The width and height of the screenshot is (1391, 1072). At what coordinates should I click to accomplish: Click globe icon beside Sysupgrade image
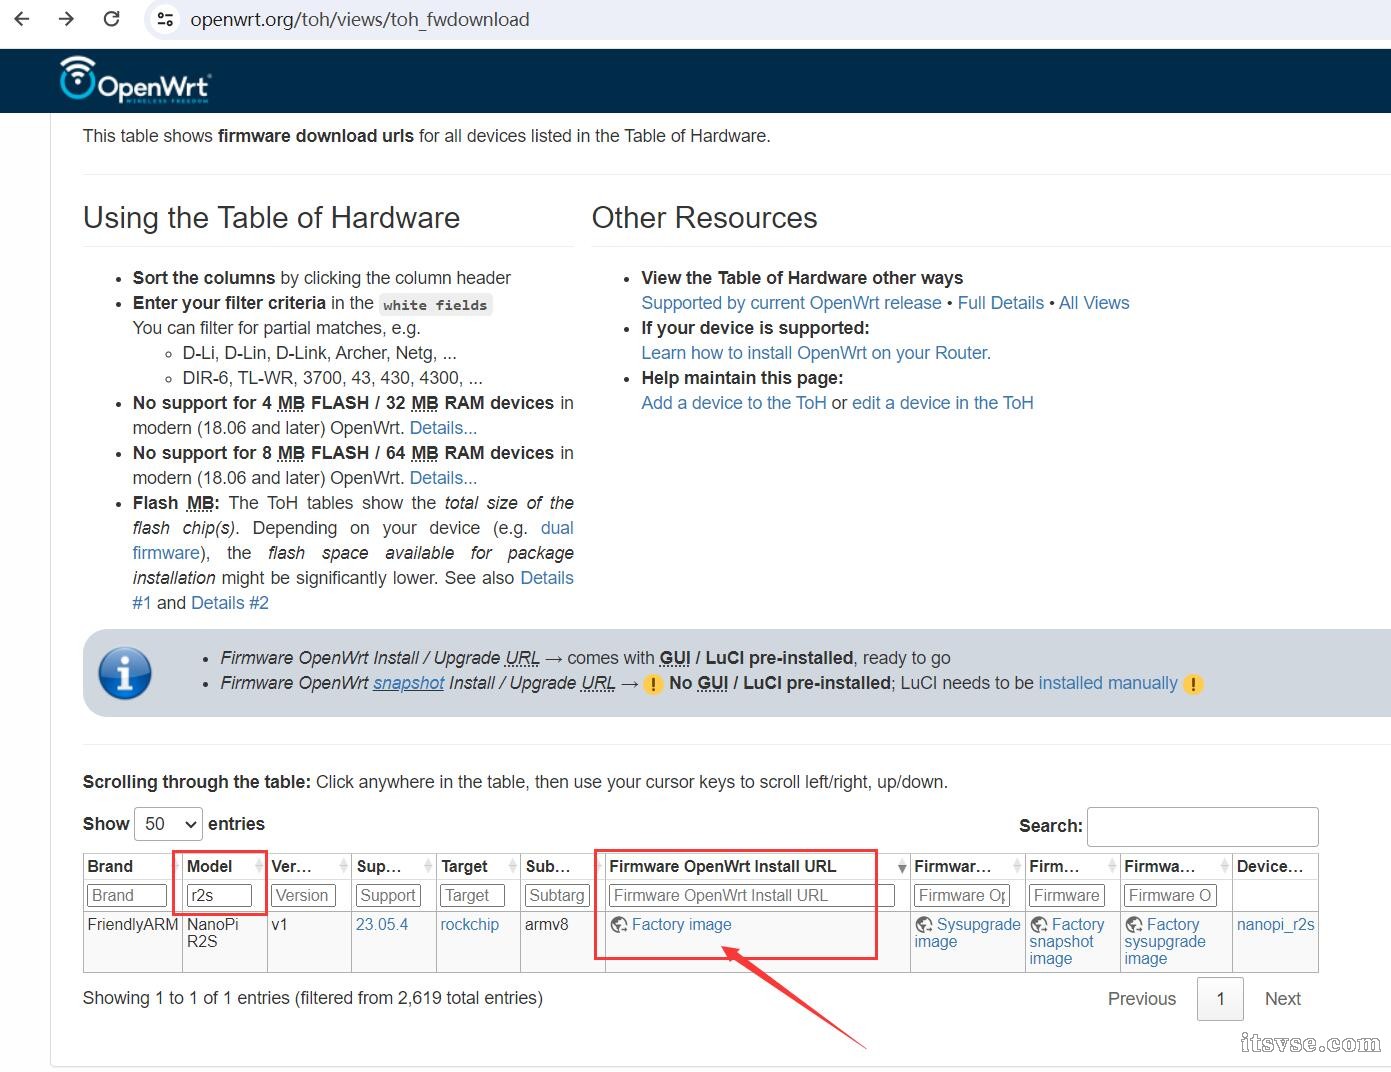pyautogui.click(x=923, y=925)
